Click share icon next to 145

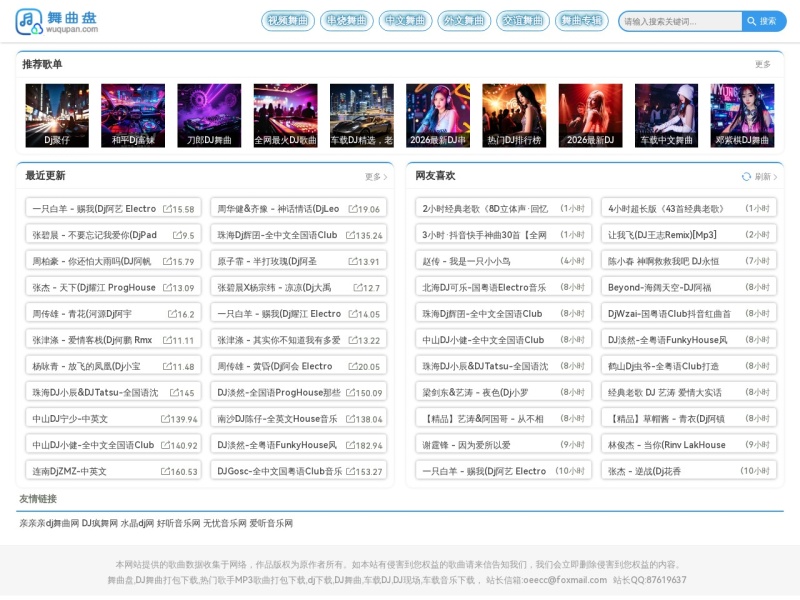point(174,392)
